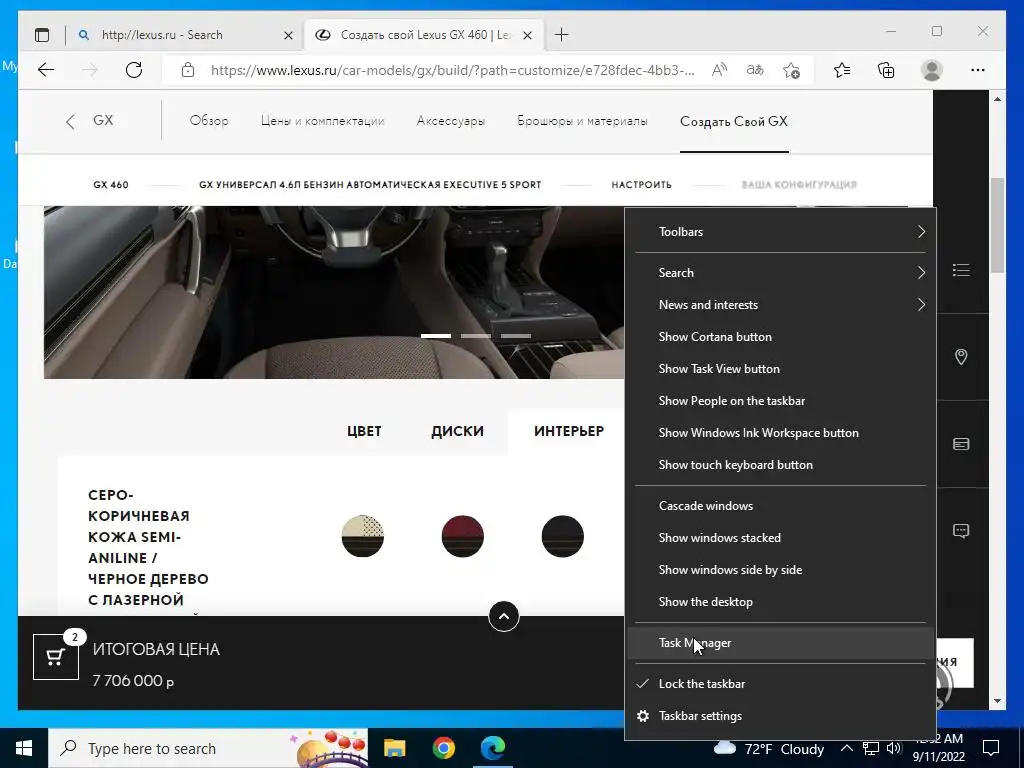Open the chat bubble icon in sidebar
The image size is (1024, 768).
tap(961, 531)
